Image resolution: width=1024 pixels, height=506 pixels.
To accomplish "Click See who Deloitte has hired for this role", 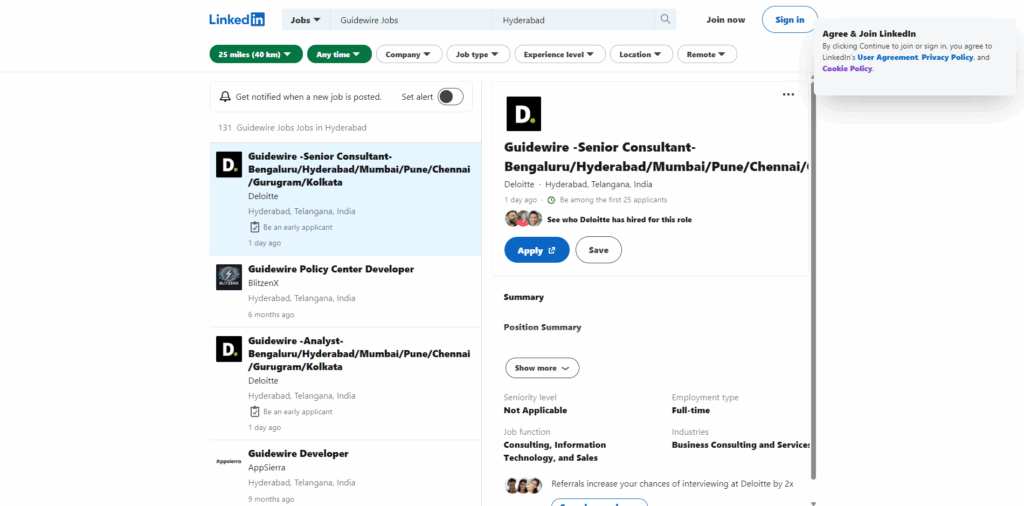I will click(x=619, y=219).
